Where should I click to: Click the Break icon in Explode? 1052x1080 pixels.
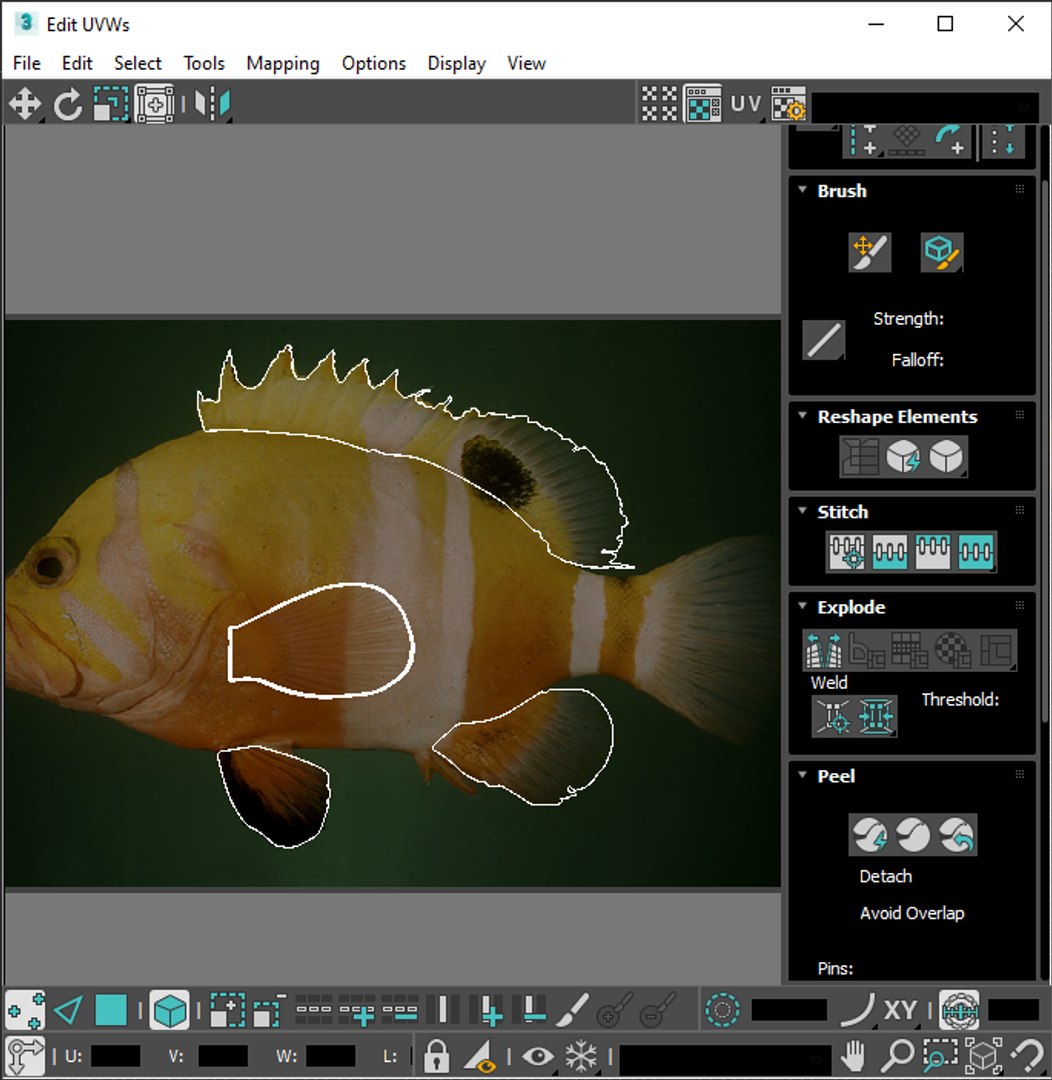pyautogui.click(x=823, y=650)
